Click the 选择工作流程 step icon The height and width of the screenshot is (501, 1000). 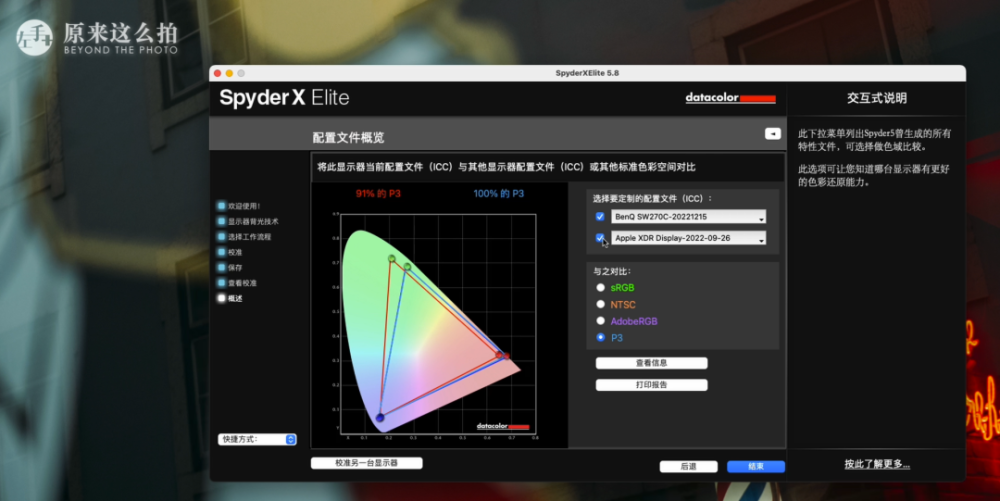coord(221,236)
